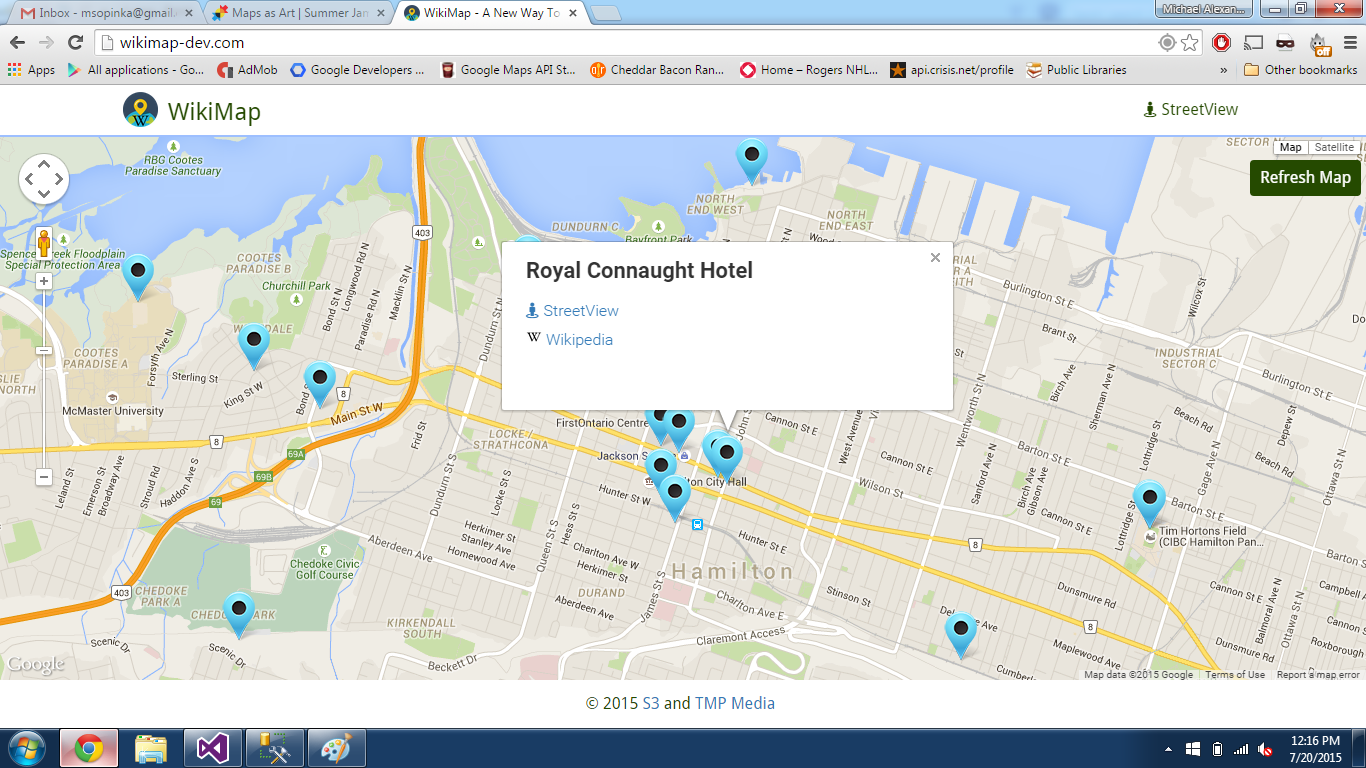The height and width of the screenshot is (768, 1366).
Task: Open the Cheddar Bacon Ranch bookmark
Action: 657,70
